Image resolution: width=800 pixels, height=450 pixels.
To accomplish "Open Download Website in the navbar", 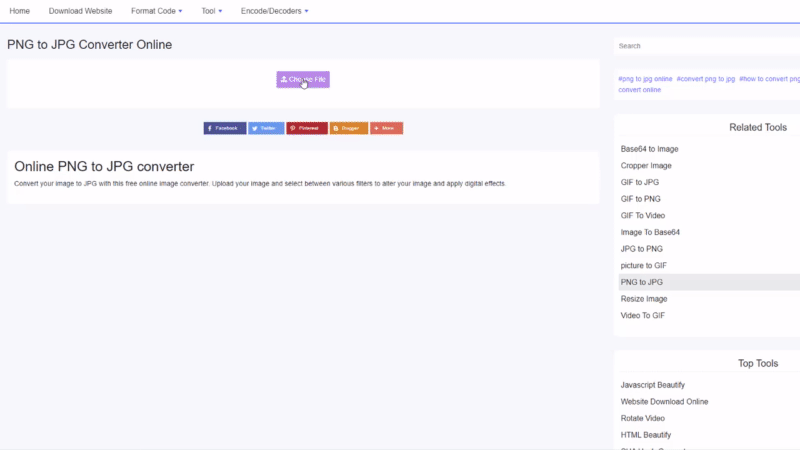I will pos(80,11).
